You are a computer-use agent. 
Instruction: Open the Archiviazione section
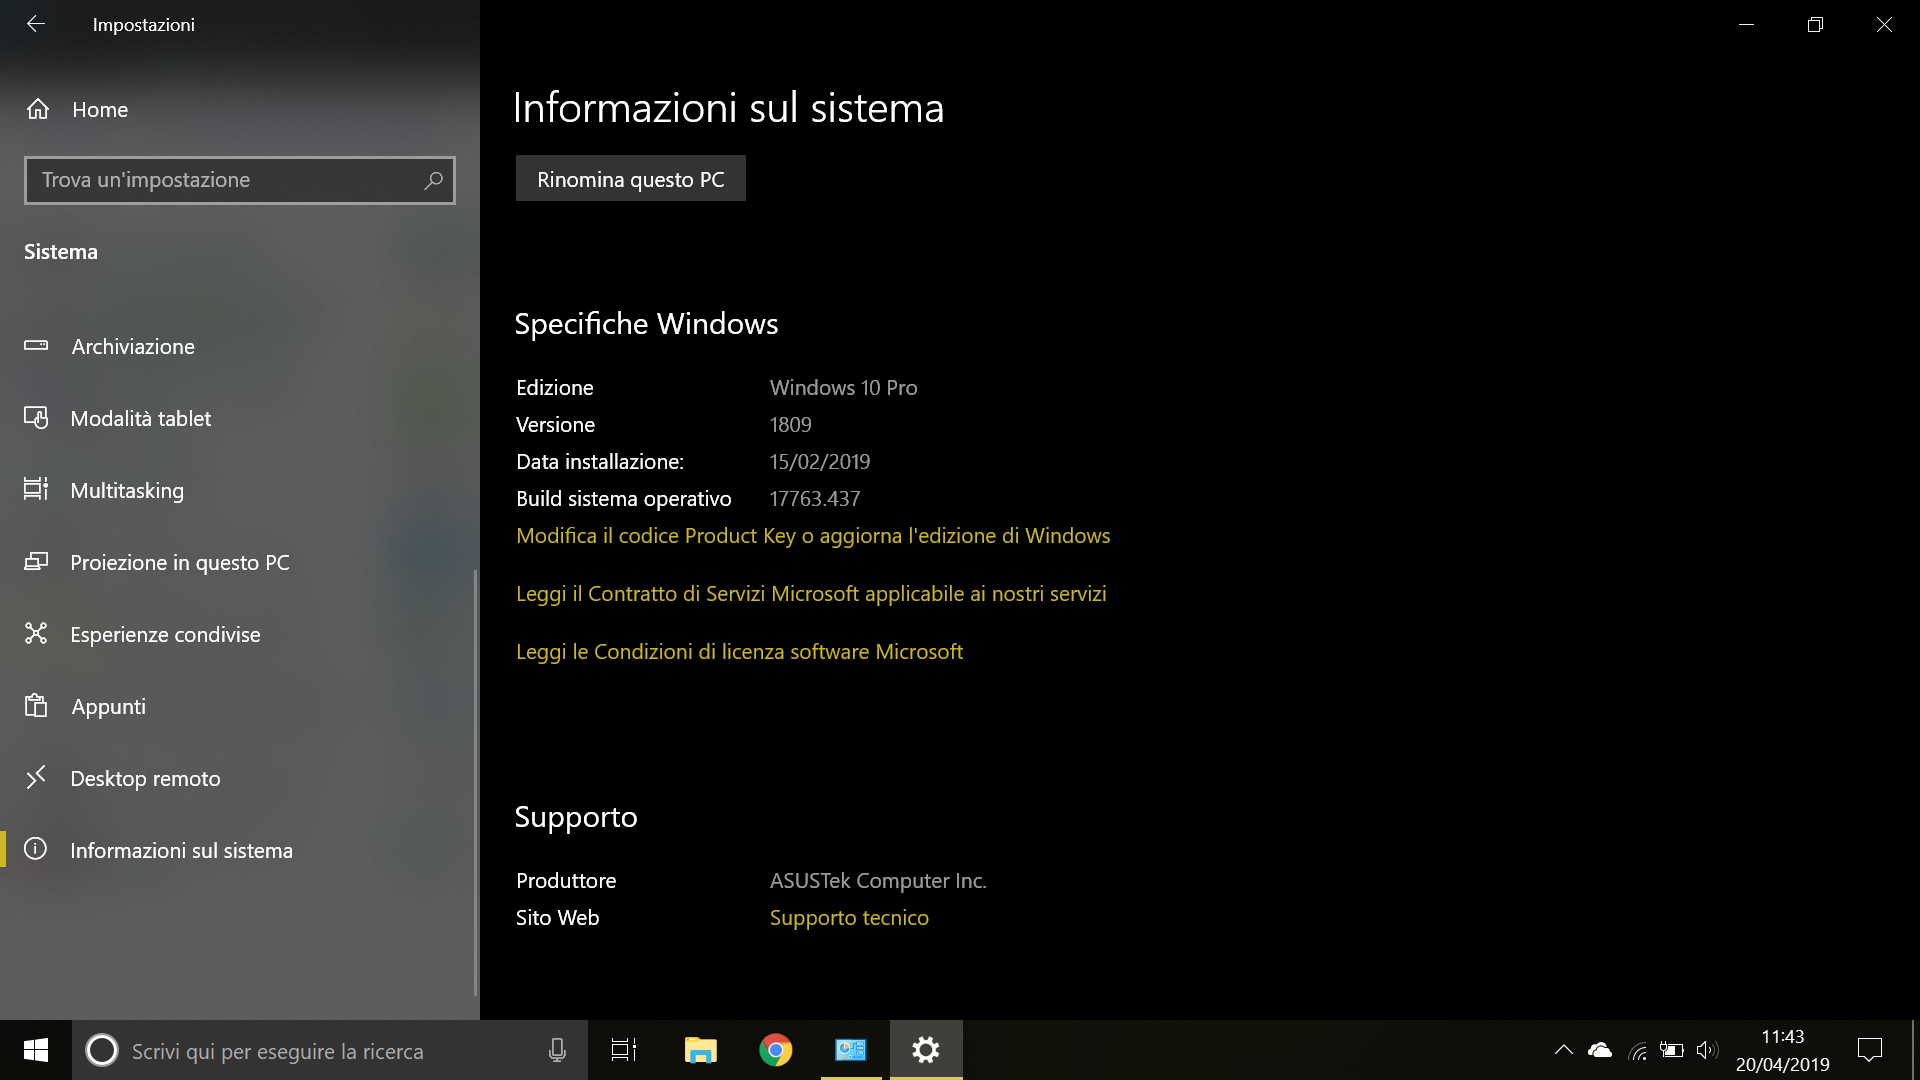[238, 346]
